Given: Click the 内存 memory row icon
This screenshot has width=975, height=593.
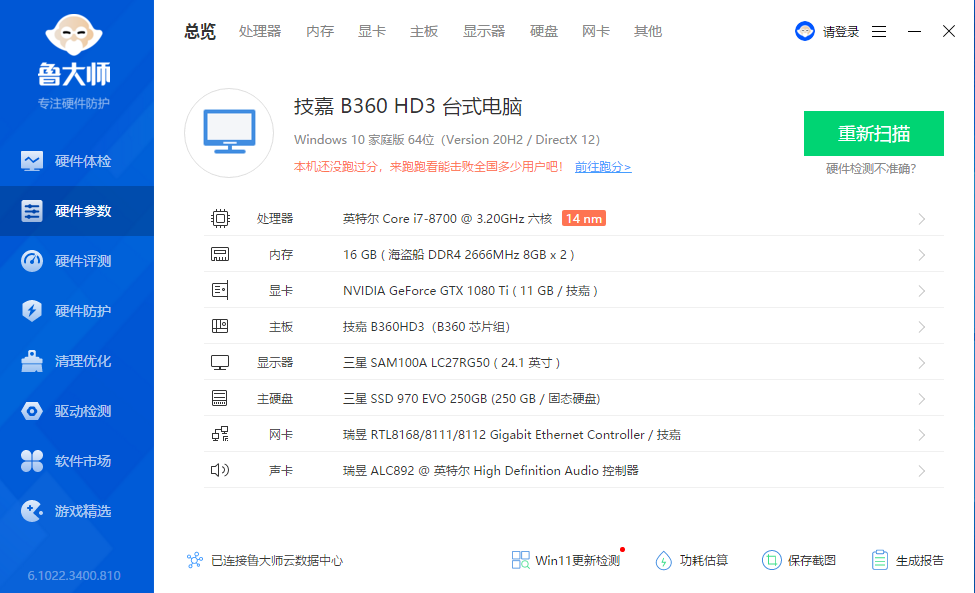Looking at the screenshot, I should point(220,254).
